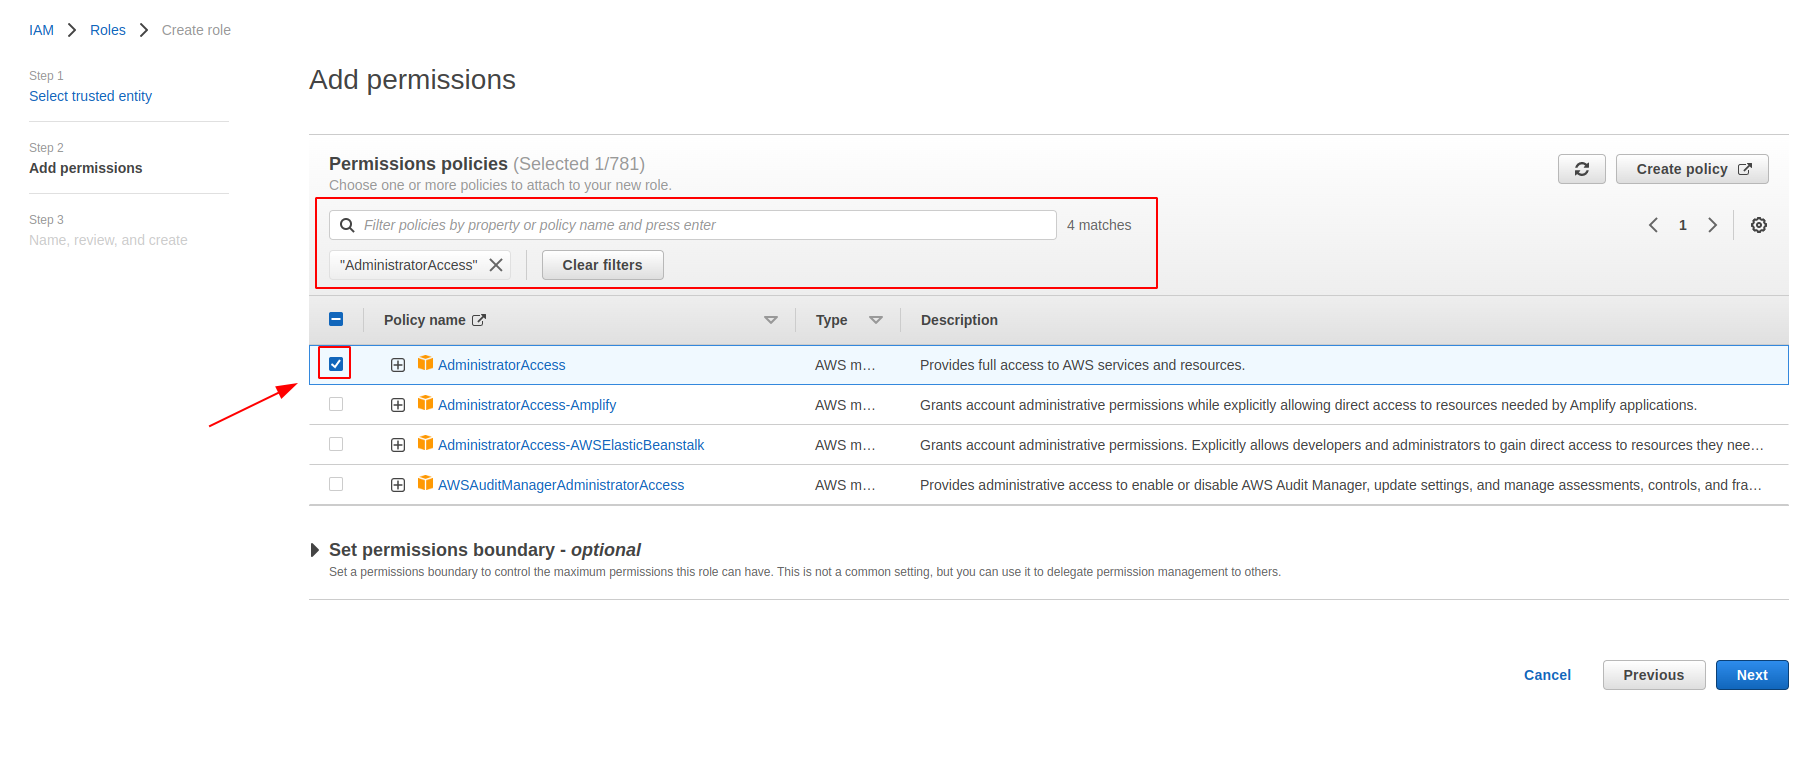The height and width of the screenshot is (762, 1817).
Task: Open the AdministratorAccess policy link
Action: click(x=502, y=365)
